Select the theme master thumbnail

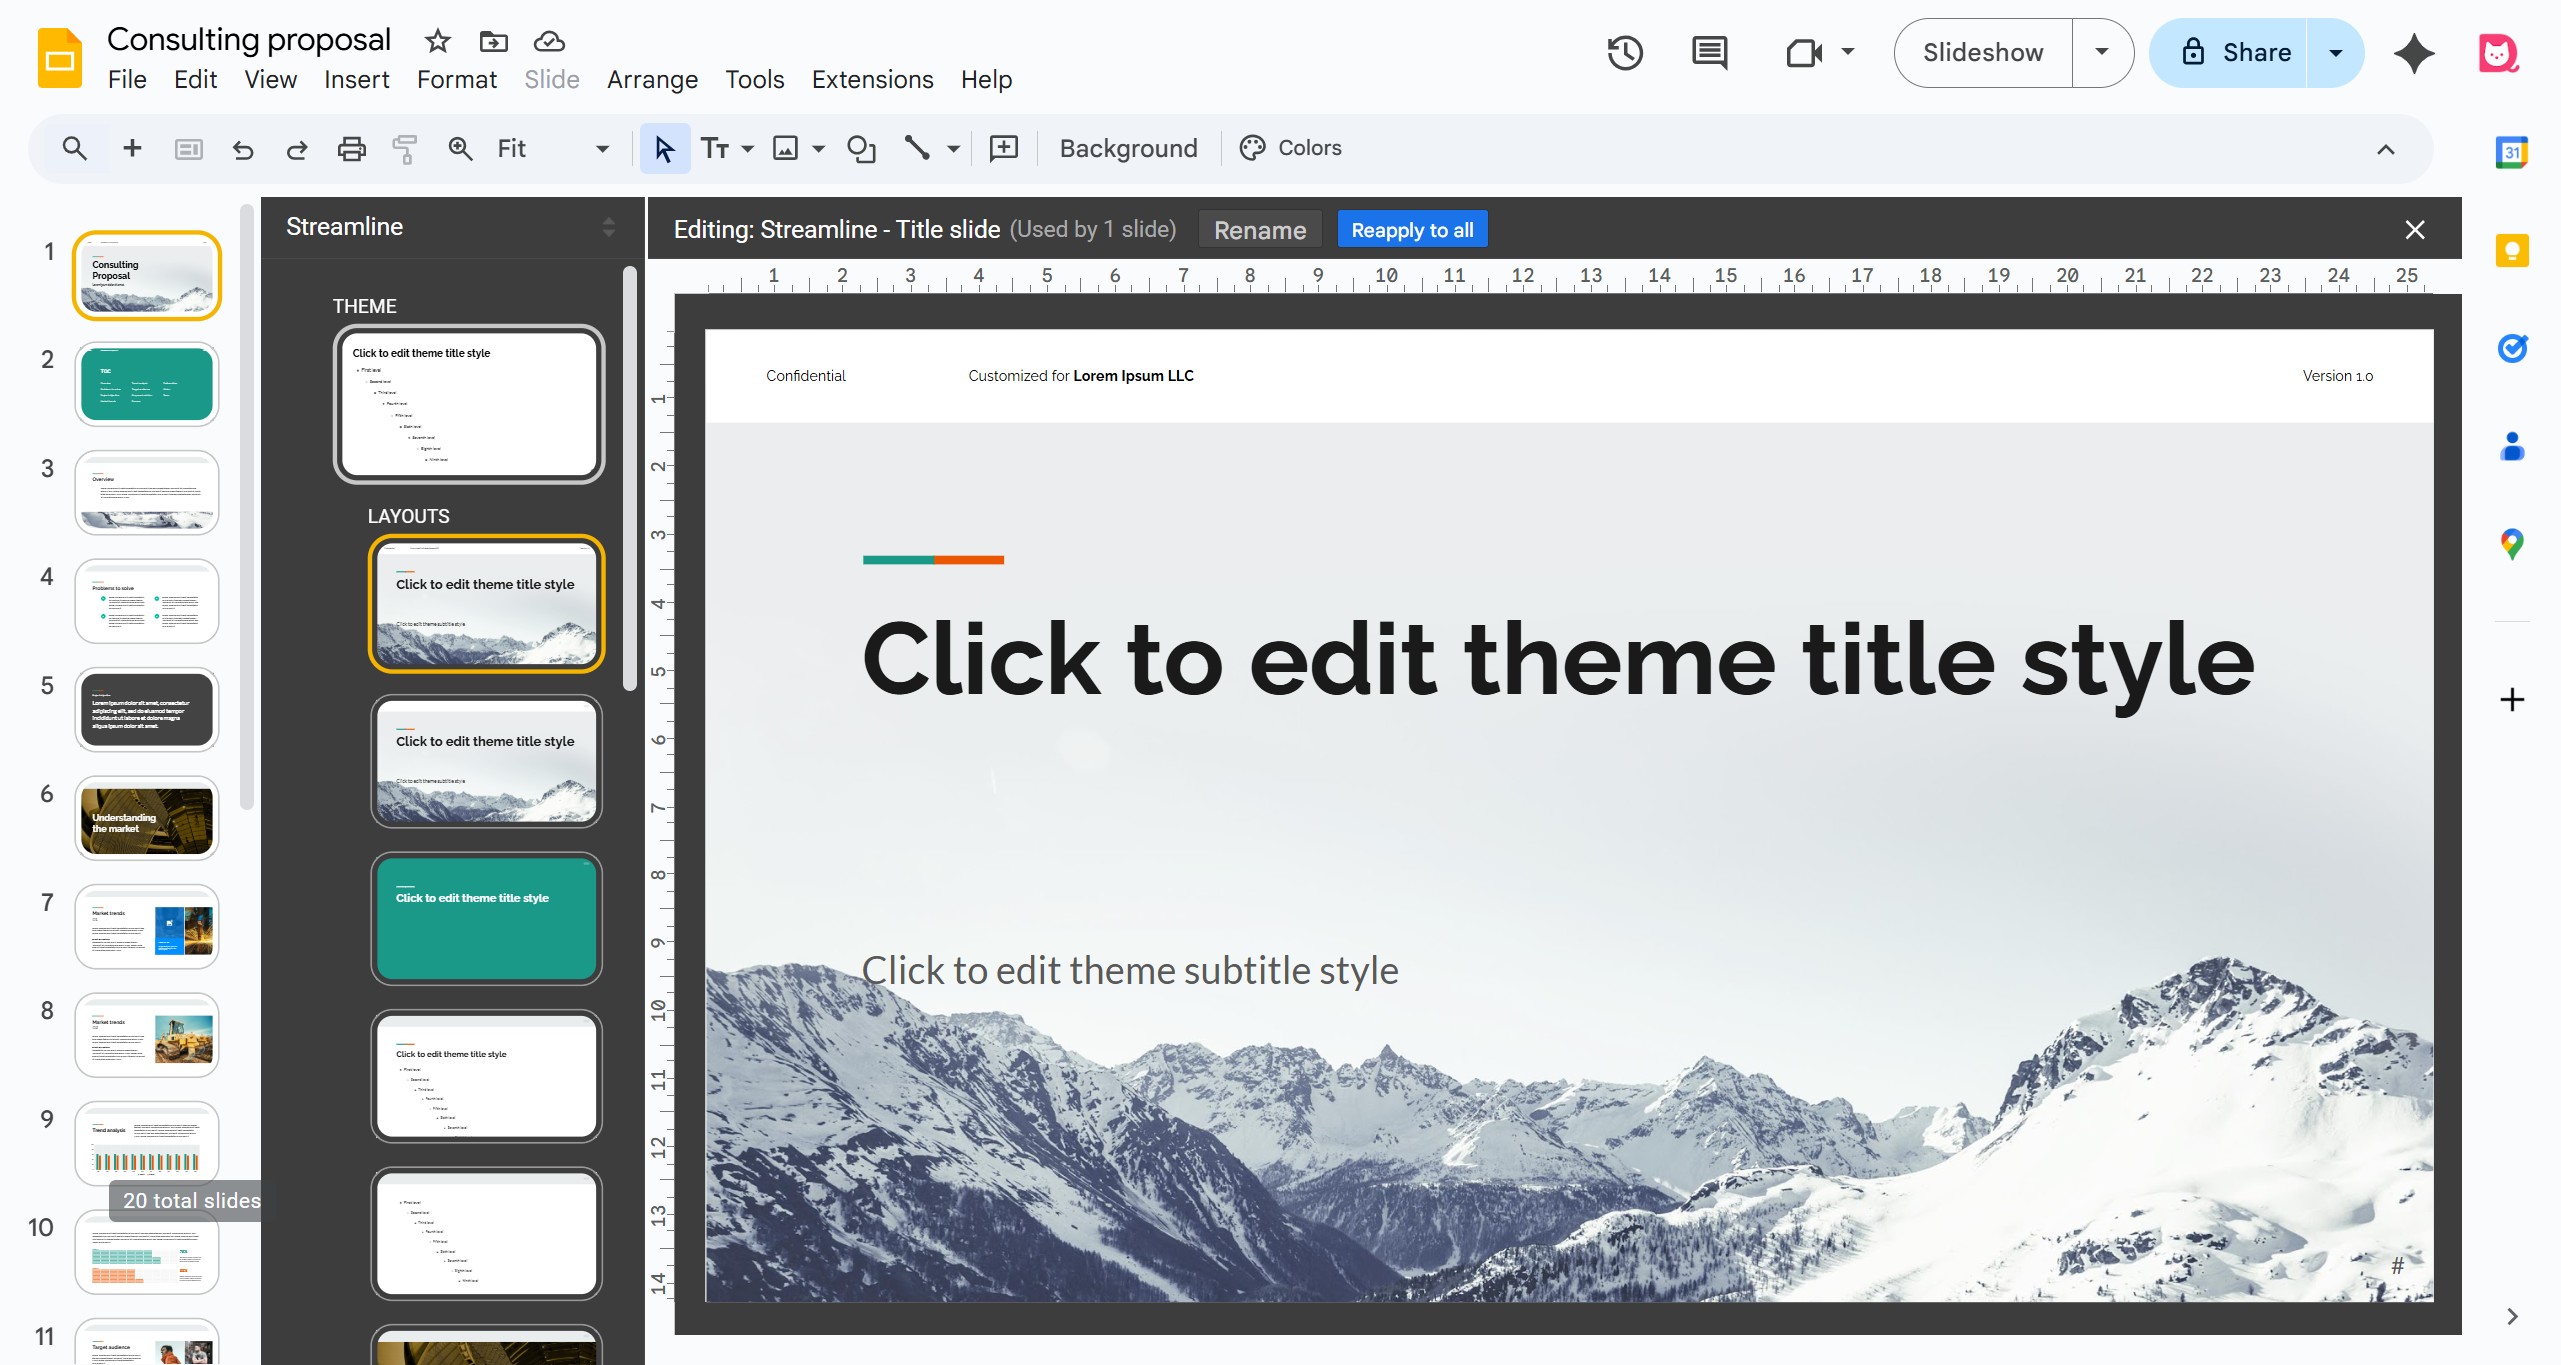coord(469,404)
